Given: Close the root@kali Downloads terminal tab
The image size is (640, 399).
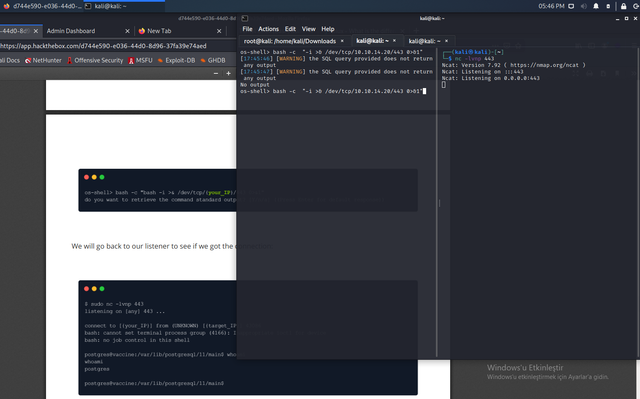Looking at the screenshot, I should pos(342,41).
